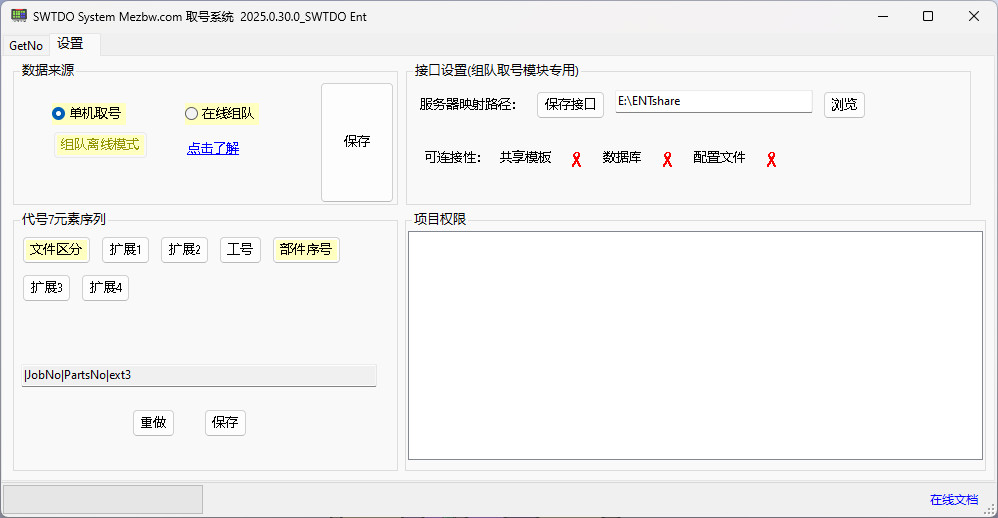Screen dimensions: 998x518
Task: Minimize the SWTDO System window
Action: point(883,16)
